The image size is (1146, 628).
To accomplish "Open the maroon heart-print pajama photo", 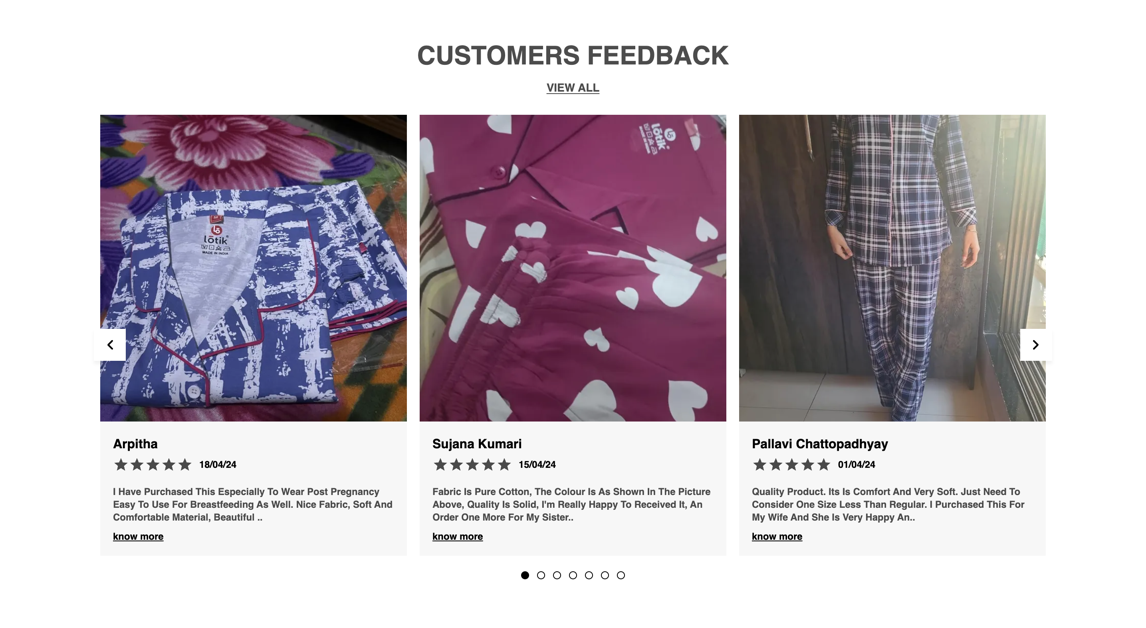I will click(x=573, y=268).
